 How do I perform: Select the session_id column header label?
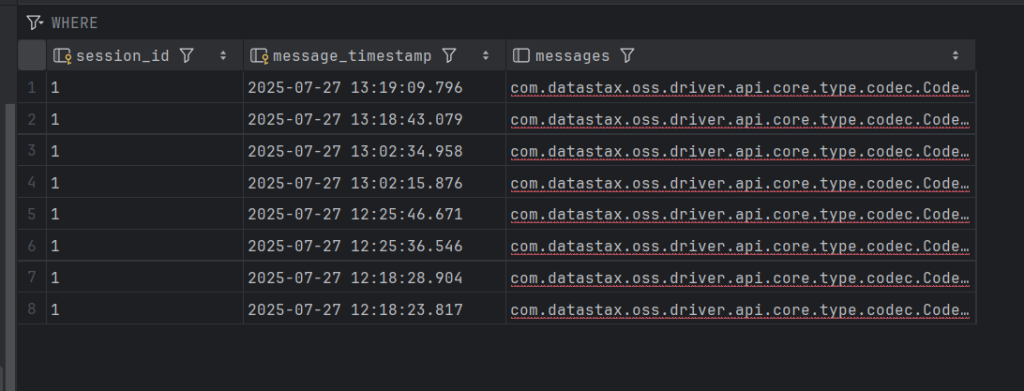coord(123,56)
